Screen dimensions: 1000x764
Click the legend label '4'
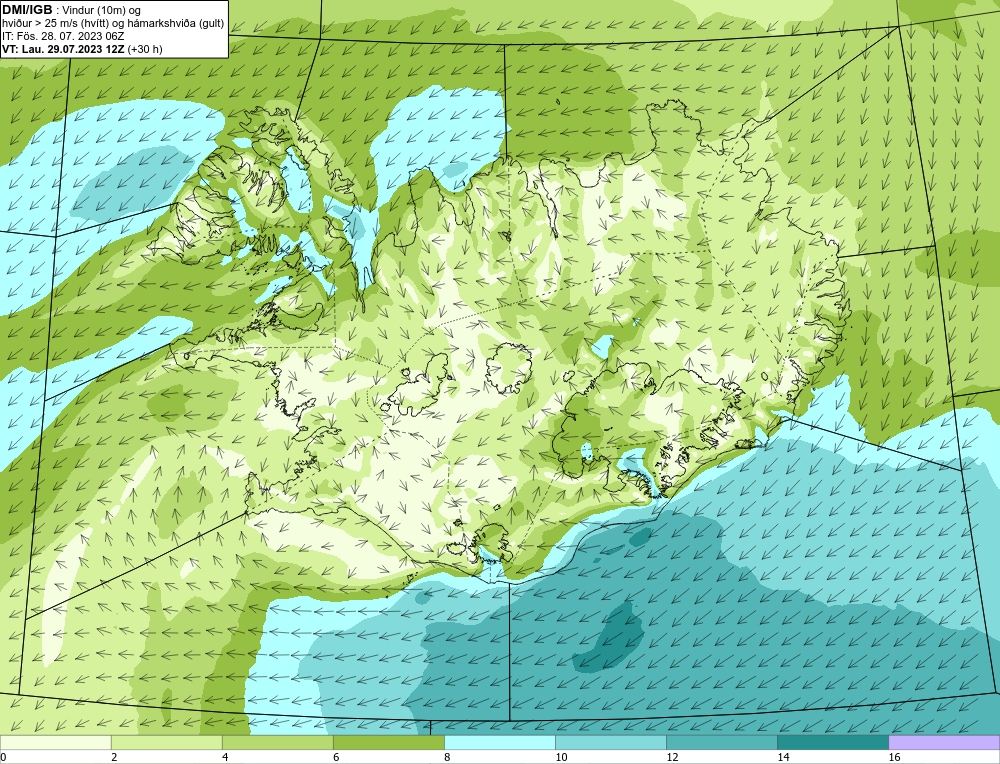coord(225,757)
